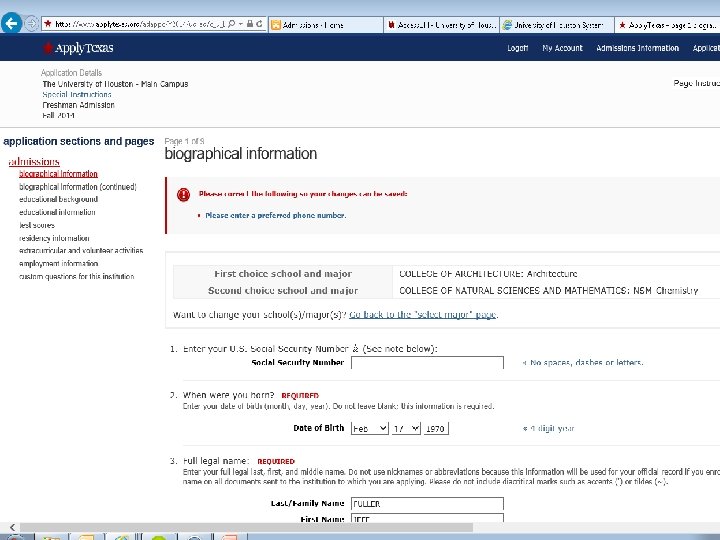Go to test scores page
The width and height of the screenshot is (720, 540).
[x=37, y=225]
